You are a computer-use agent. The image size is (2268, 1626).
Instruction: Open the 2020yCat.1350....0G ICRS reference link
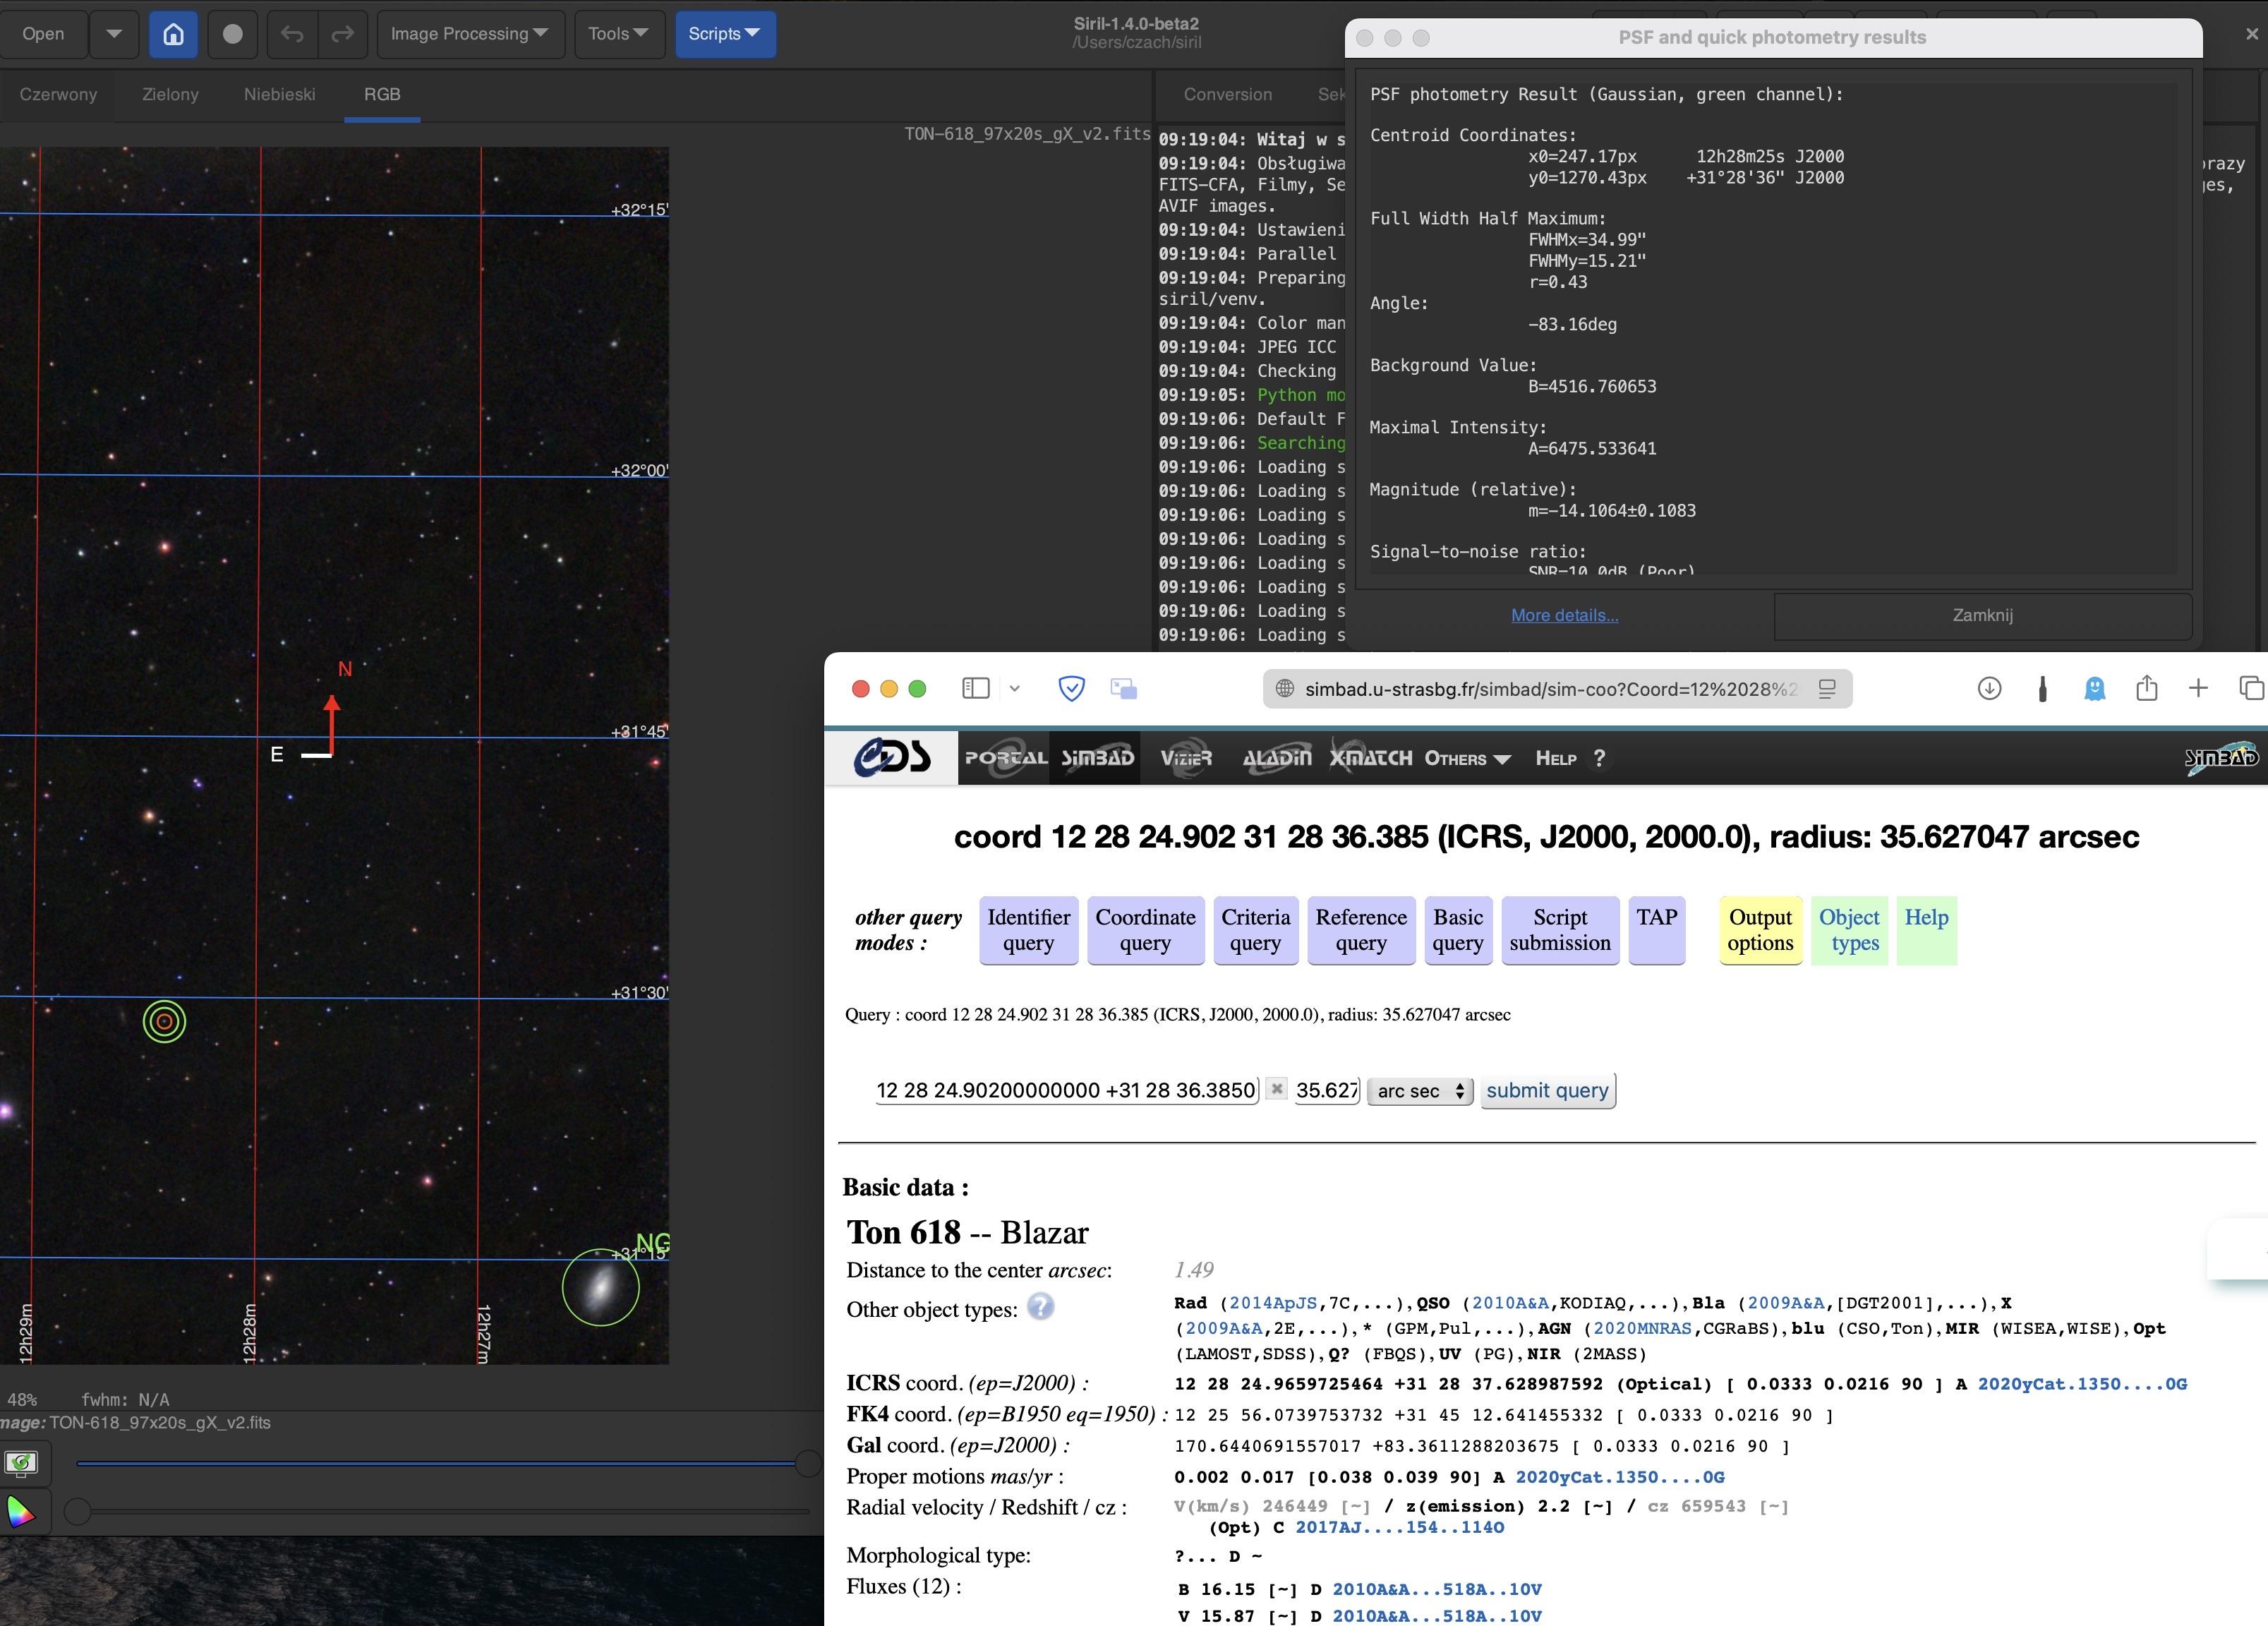click(2082, 1384)
